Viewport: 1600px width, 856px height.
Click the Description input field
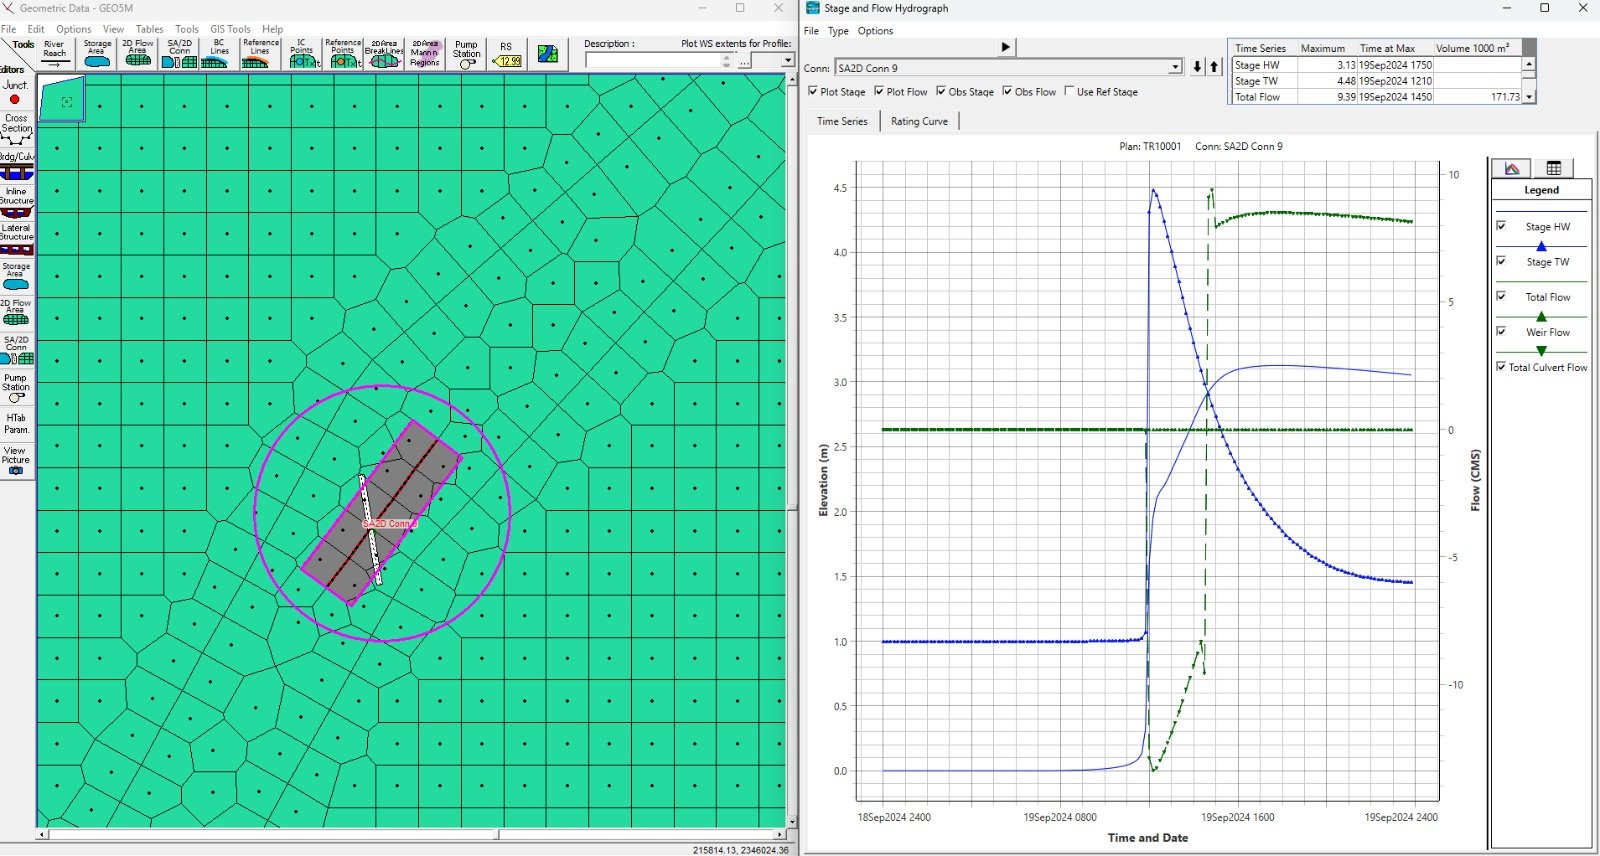pos(657,61)
